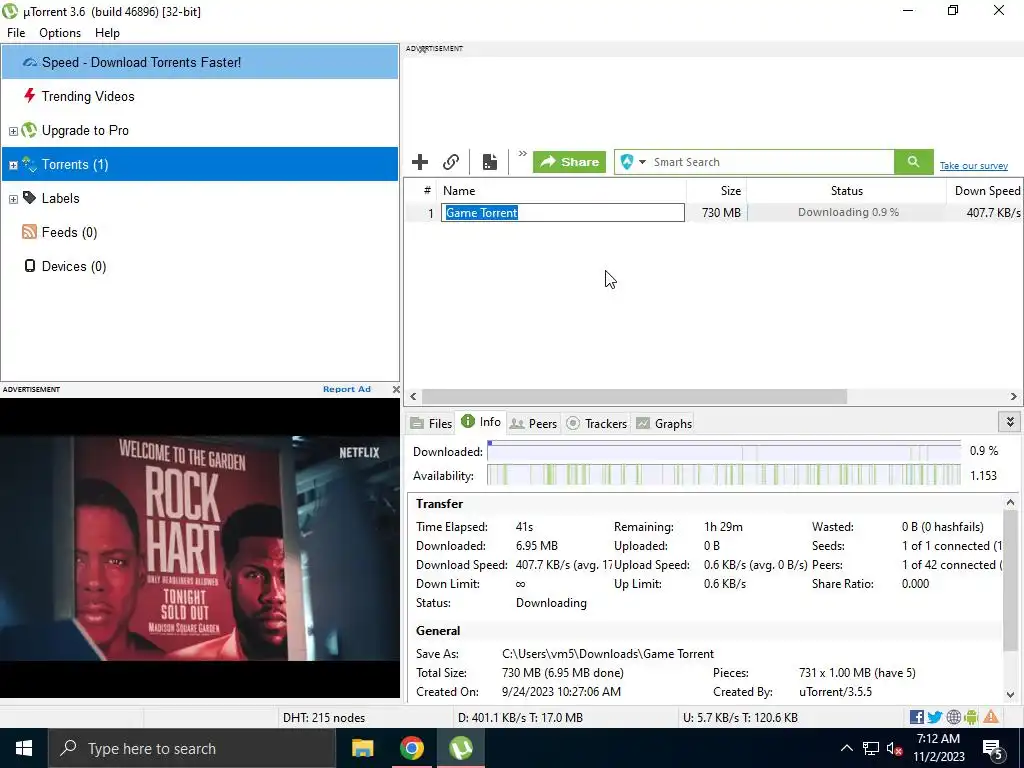
Task: Click the Android icon in status bar
Action: click(x=971, y=717)
